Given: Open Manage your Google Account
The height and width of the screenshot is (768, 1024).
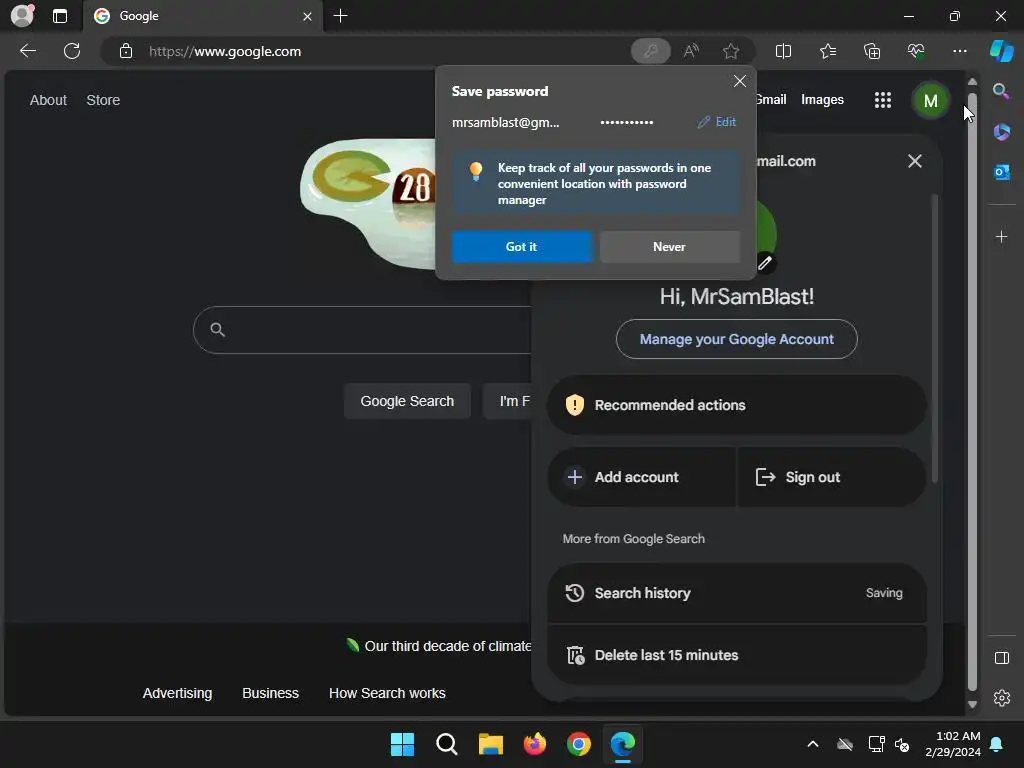Looking at the screenshot, I should (736, 339).
